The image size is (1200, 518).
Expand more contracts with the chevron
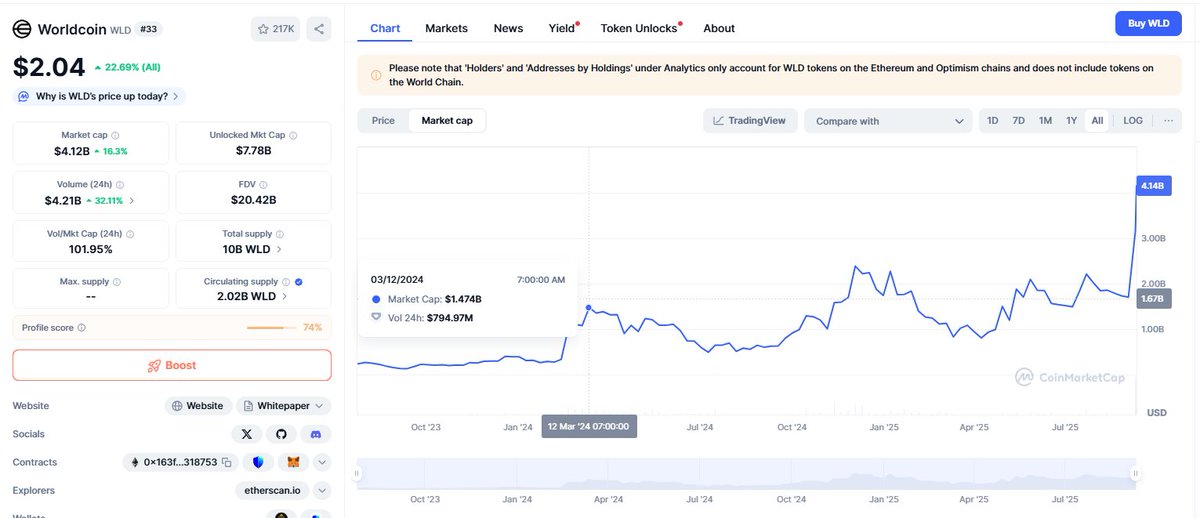click(x=322, y=462)
